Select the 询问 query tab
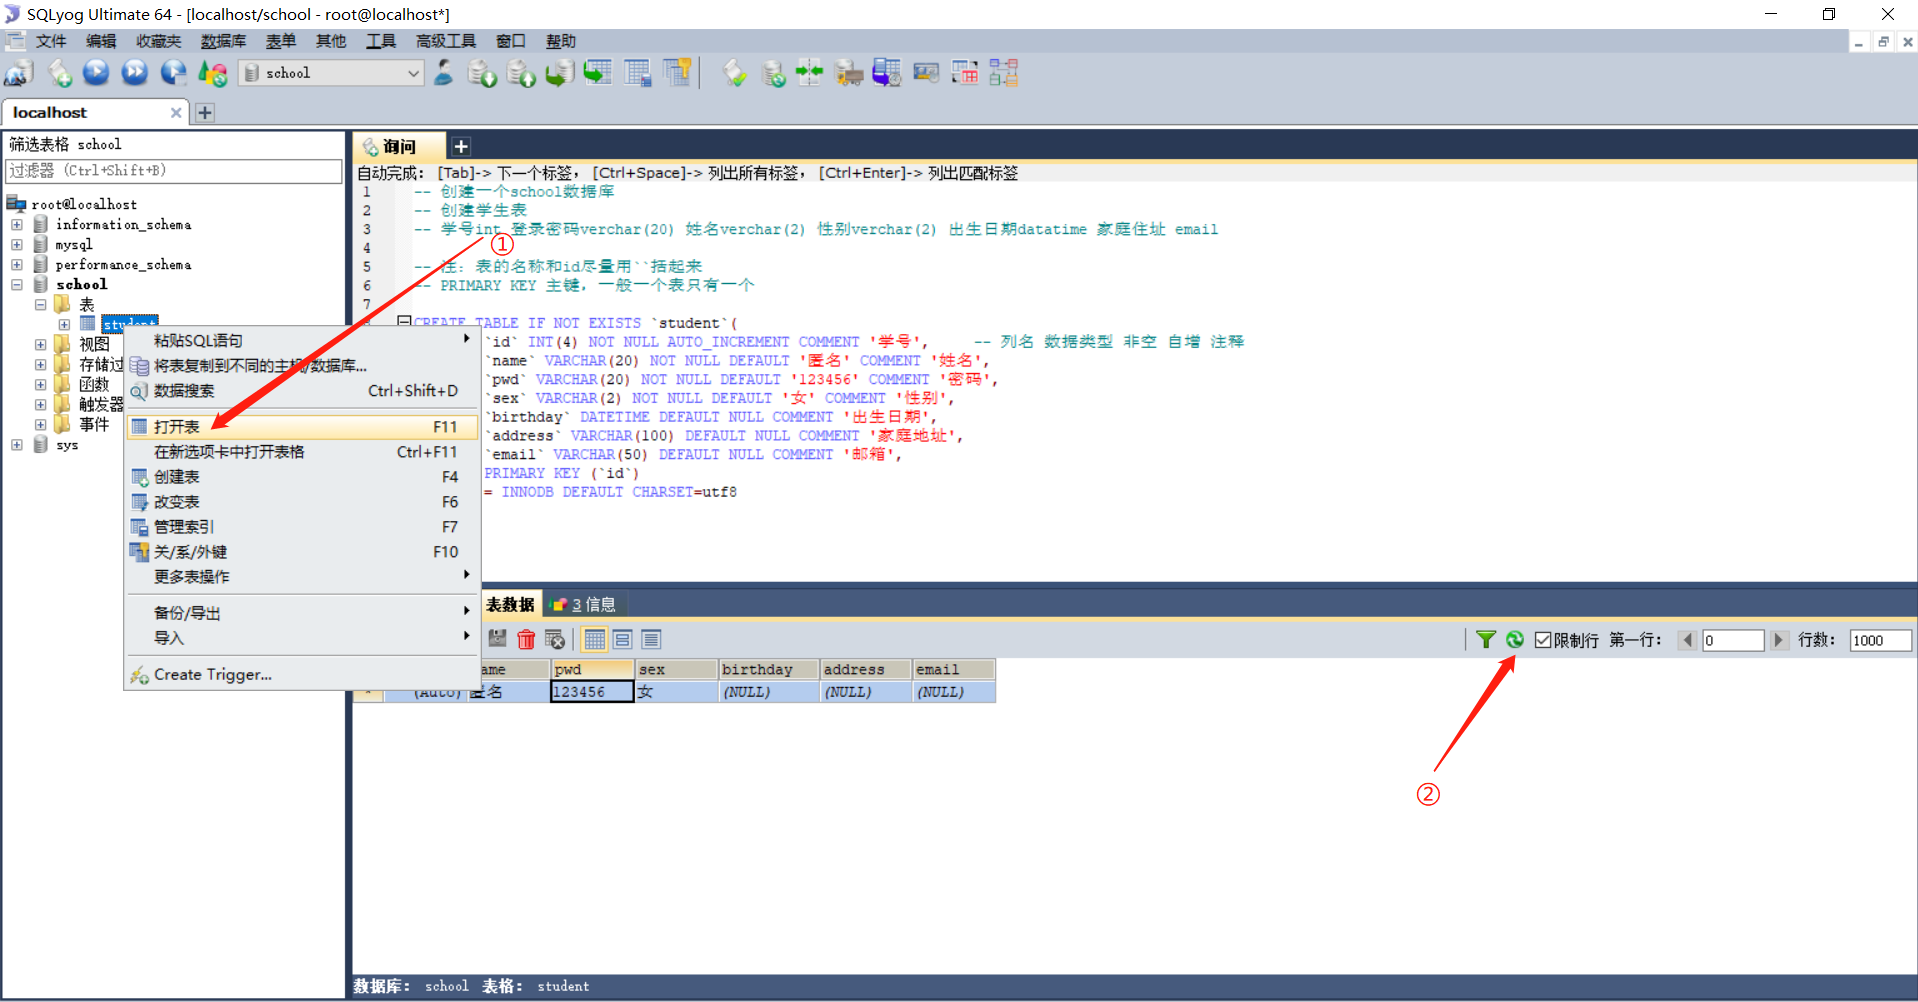The height and width of the screenshot is (1002, 1918). click(x=399, y=147)
